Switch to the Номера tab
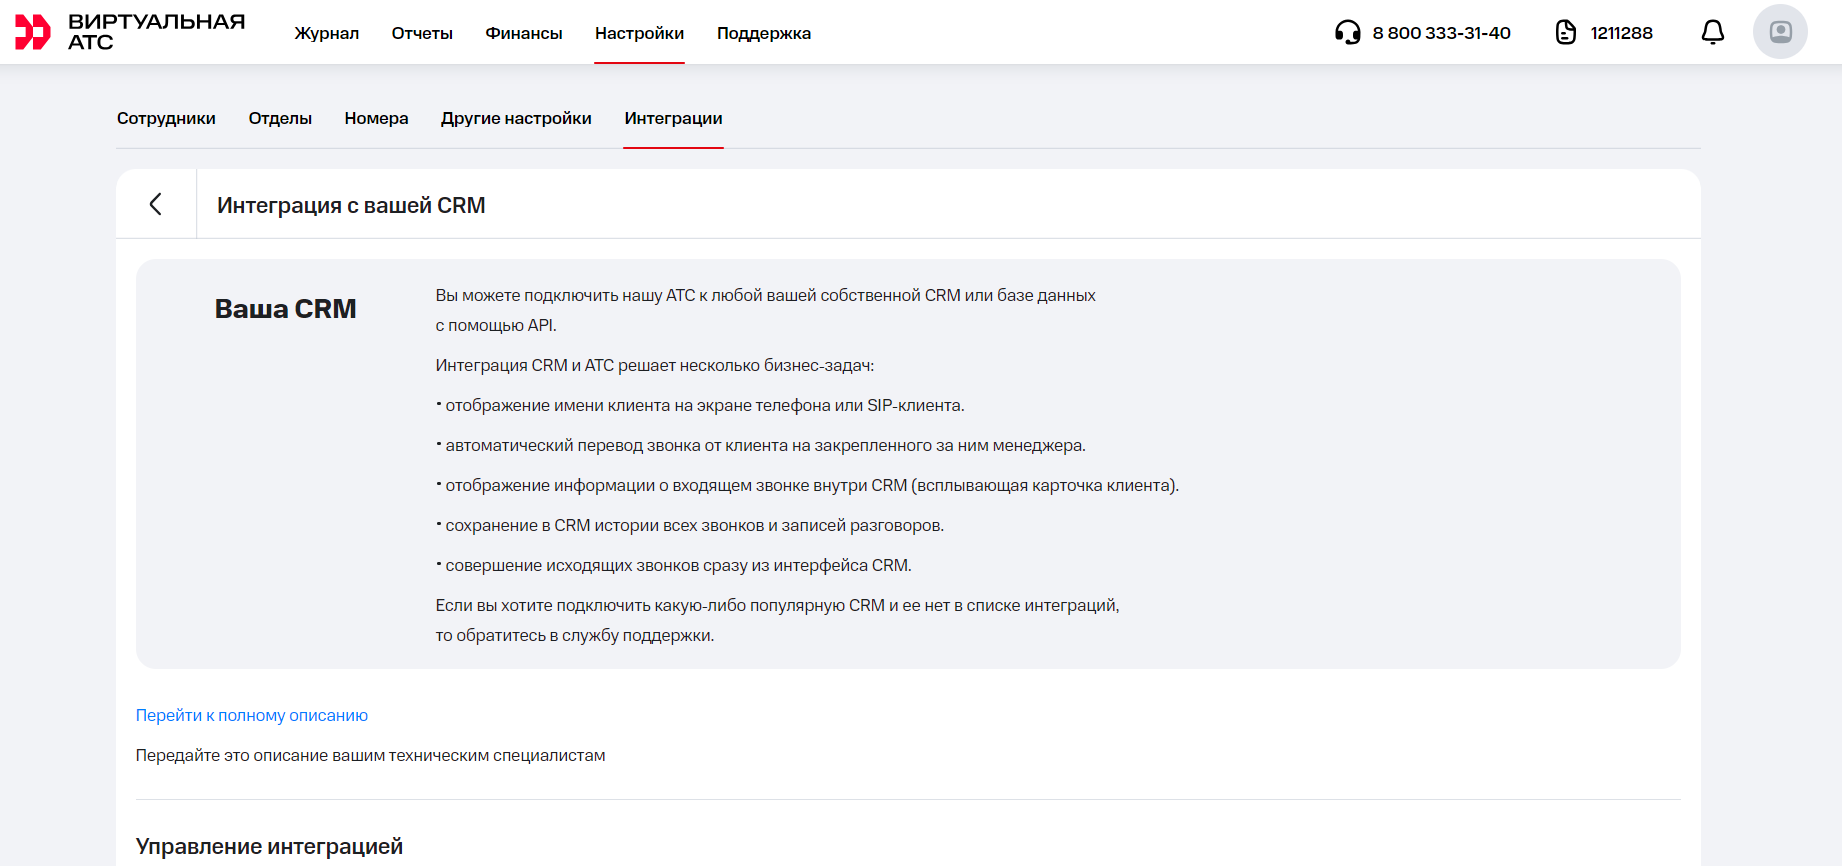The height and width of the screenshot is (866, 1842). (376, 118)
